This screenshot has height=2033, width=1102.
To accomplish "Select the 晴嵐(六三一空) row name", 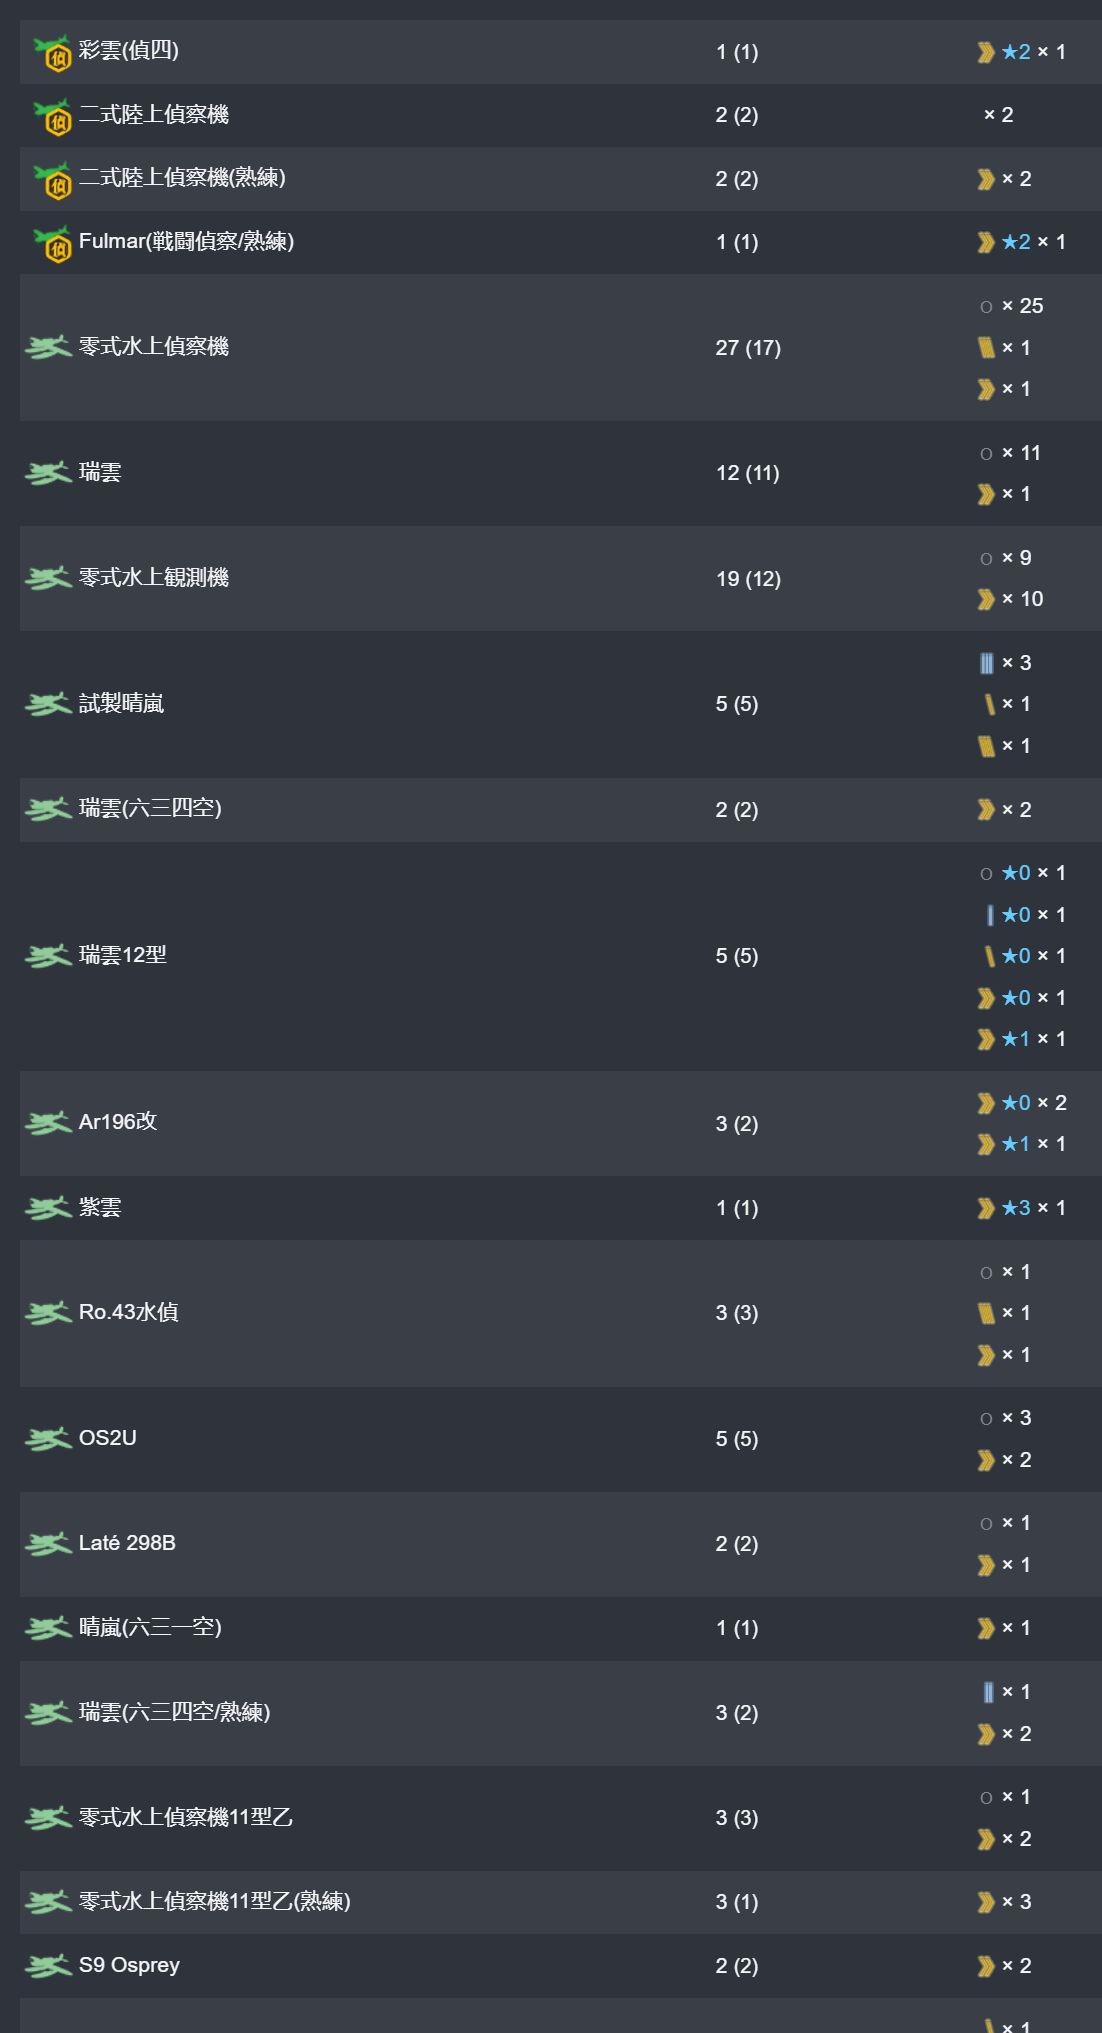I will pyautogui.click(x=150, y=1627).
